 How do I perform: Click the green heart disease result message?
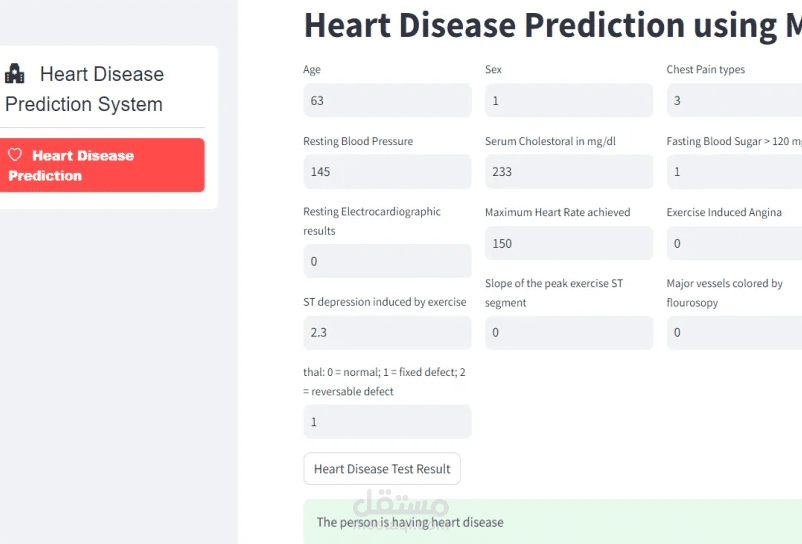(x=552, y=522)
